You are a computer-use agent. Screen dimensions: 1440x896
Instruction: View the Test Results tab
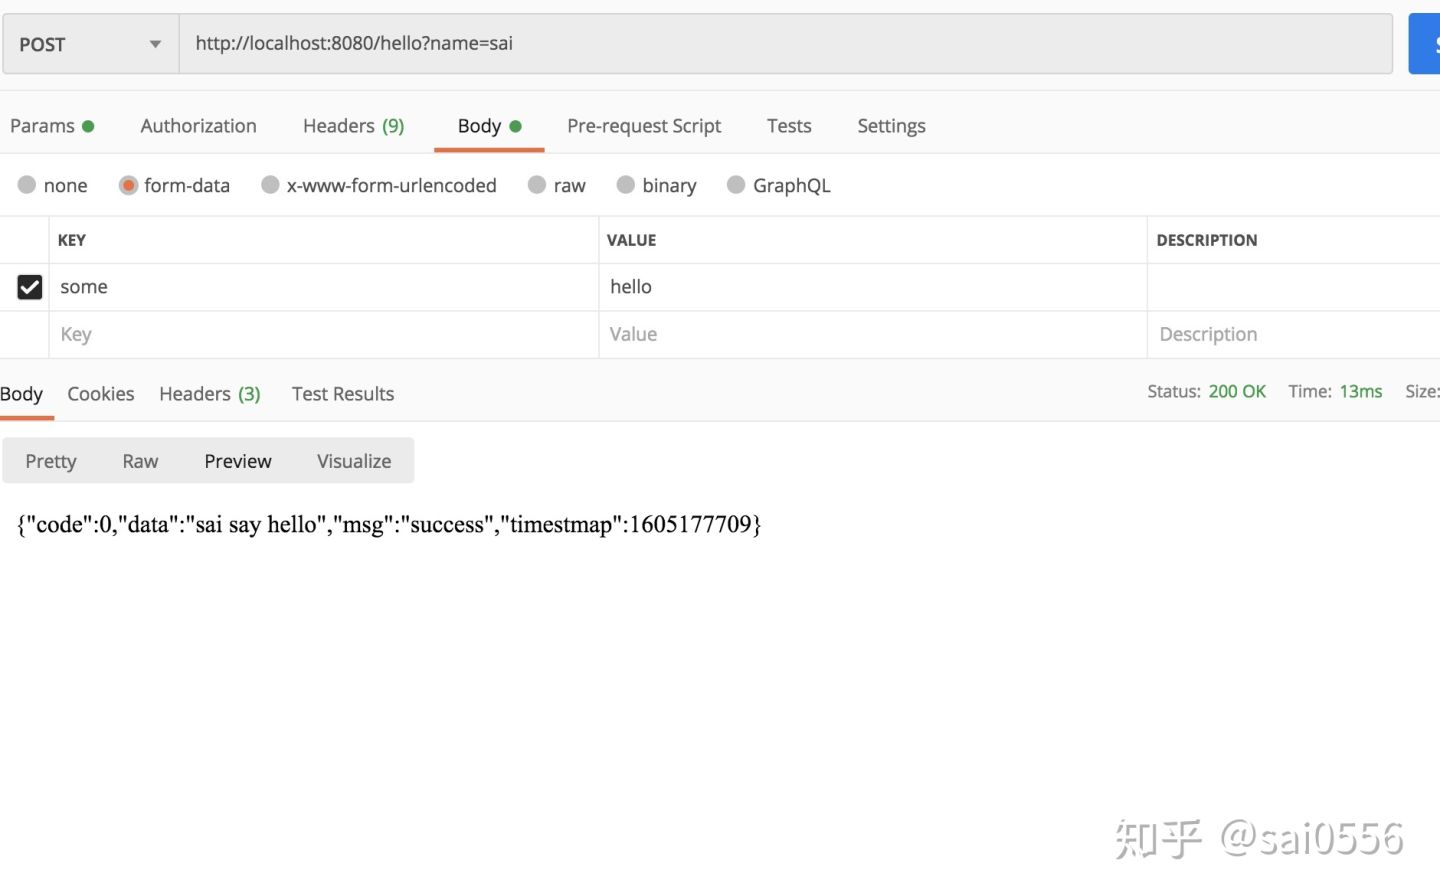(x=342, y=394)
